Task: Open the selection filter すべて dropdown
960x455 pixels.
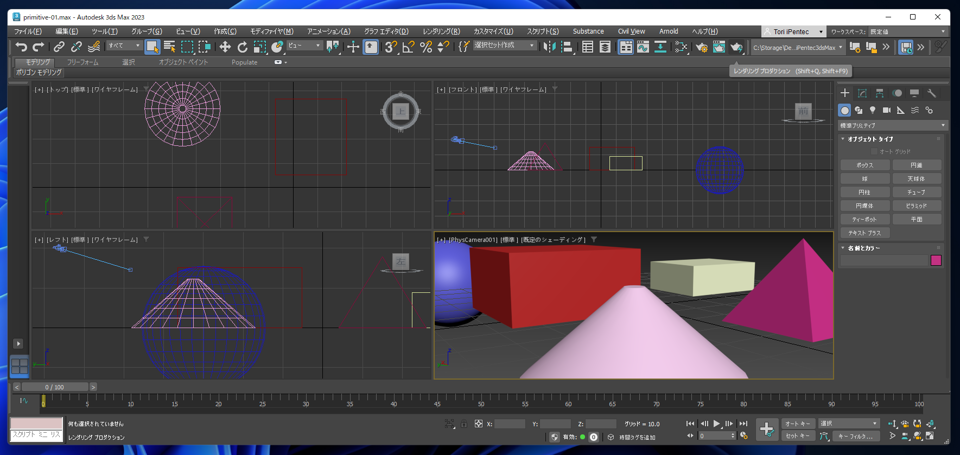Action: point(124,45)
